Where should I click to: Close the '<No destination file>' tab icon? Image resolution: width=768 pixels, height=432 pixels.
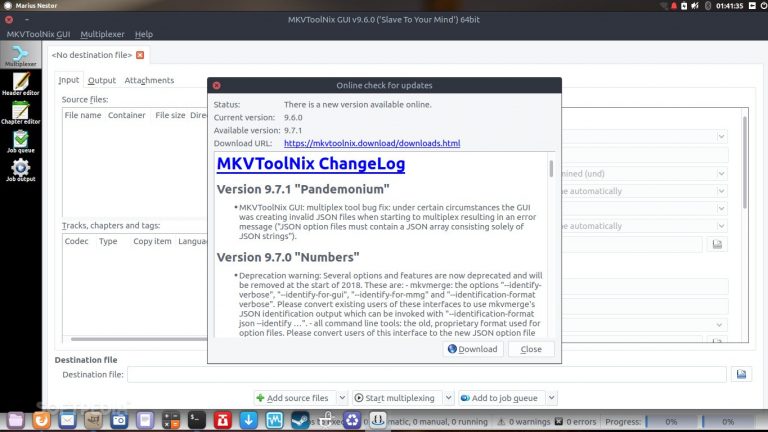(140, 55)
